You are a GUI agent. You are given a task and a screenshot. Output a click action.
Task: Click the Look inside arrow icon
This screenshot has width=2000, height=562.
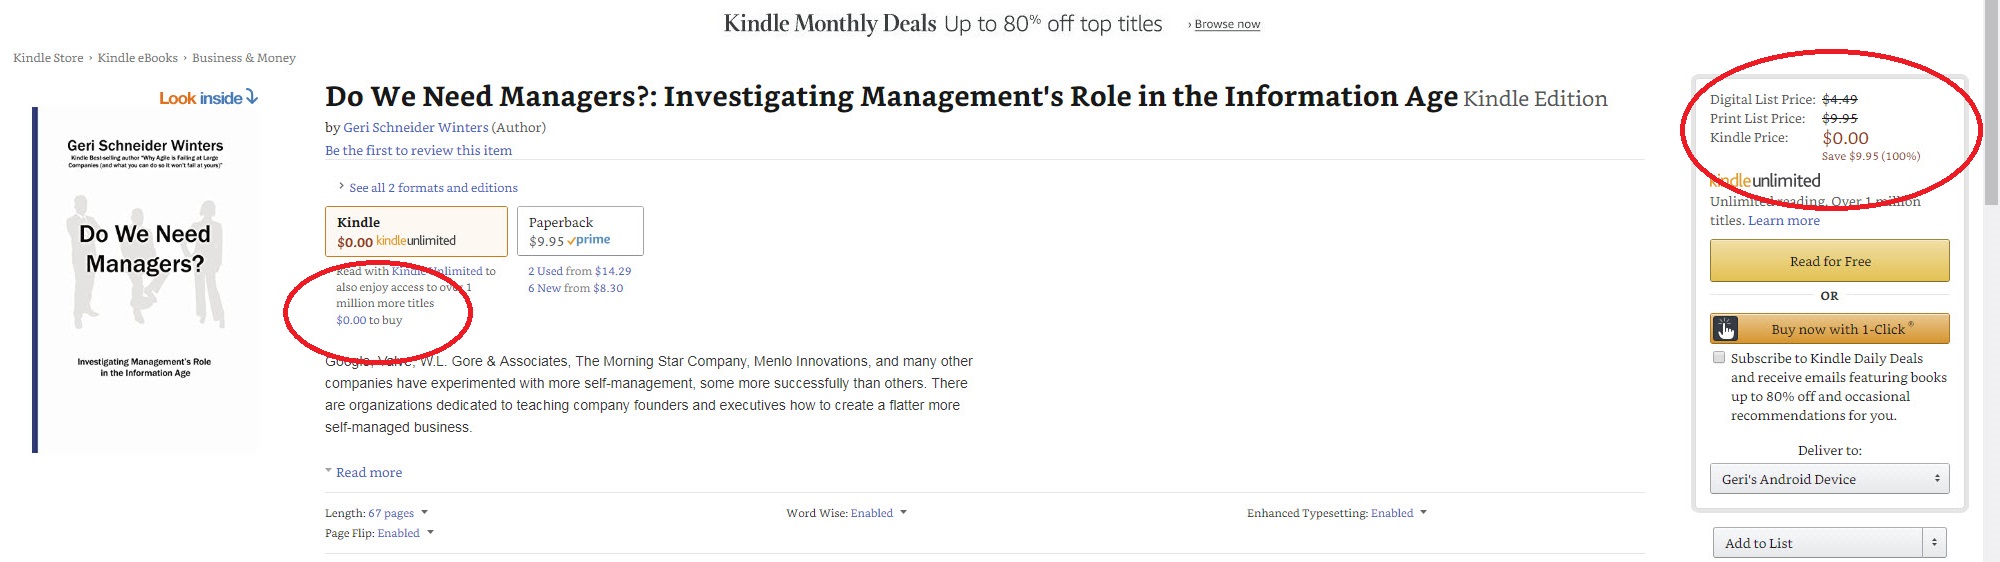pyautogui.click(x=252, y=97)
